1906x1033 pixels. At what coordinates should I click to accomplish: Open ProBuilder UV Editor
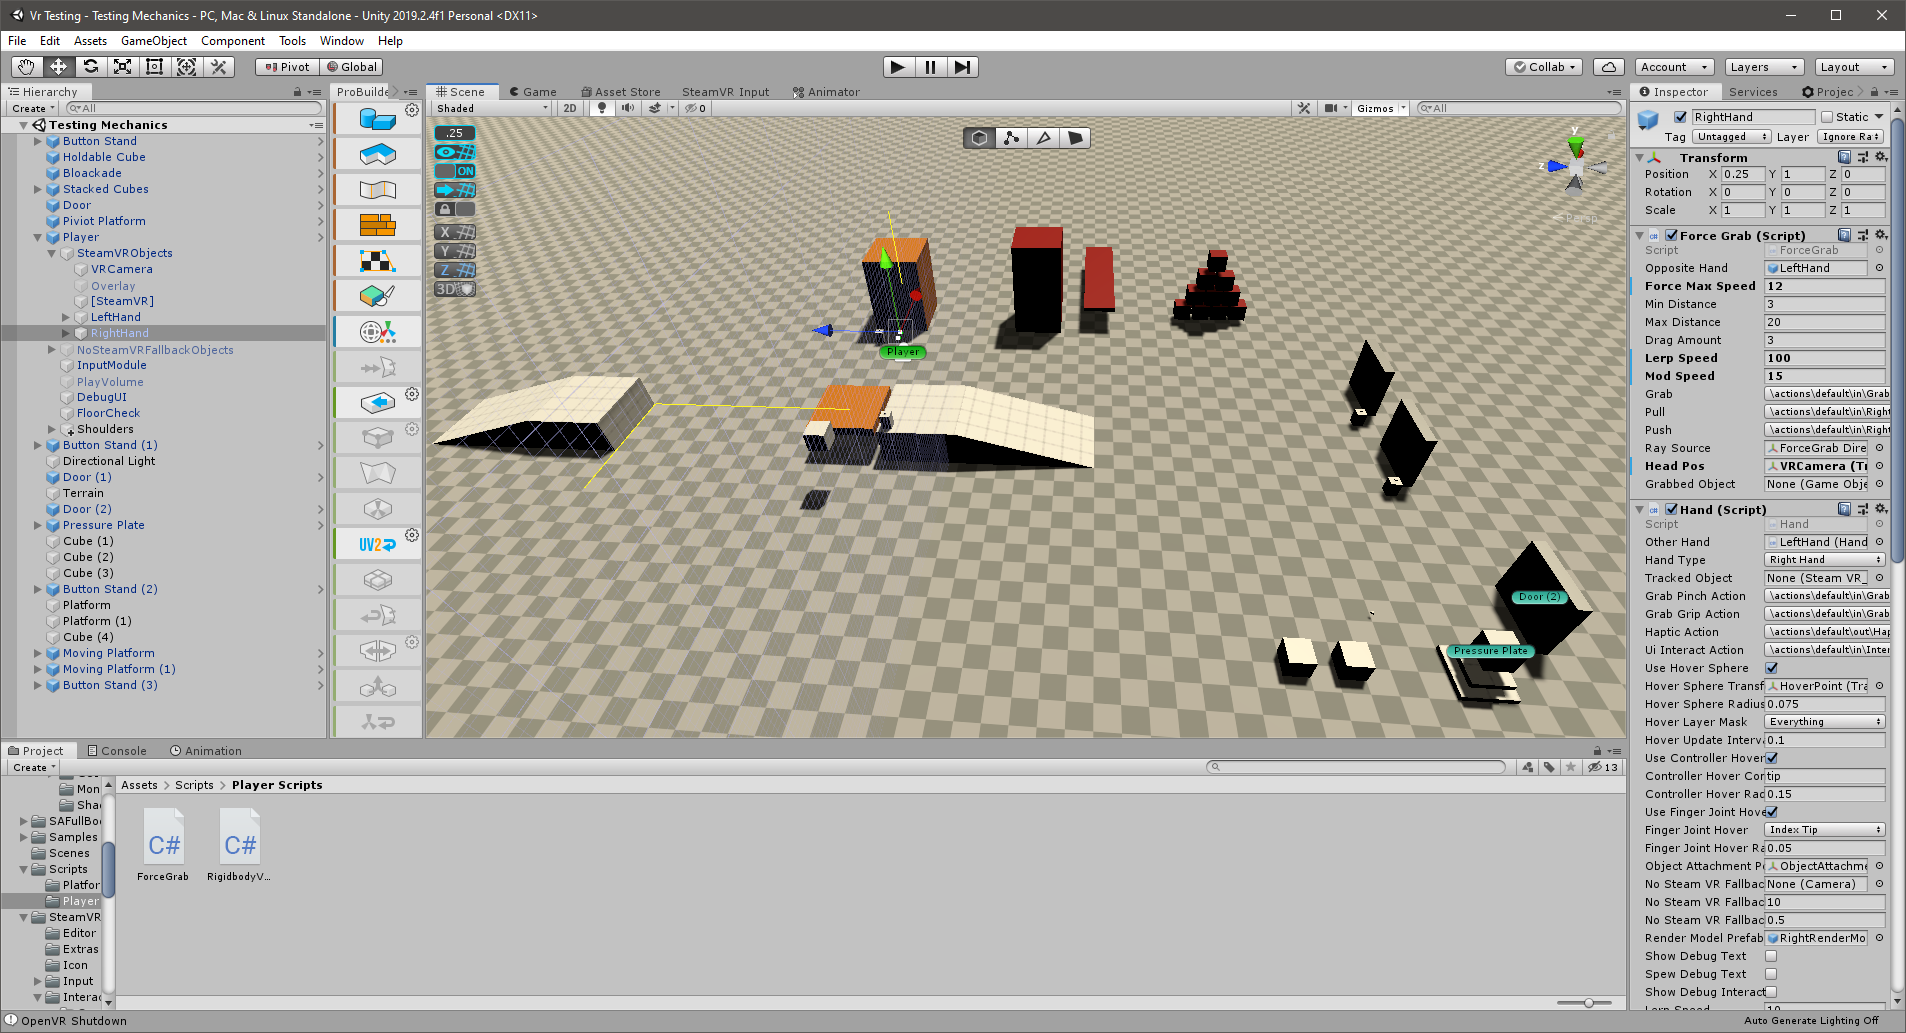377,545
